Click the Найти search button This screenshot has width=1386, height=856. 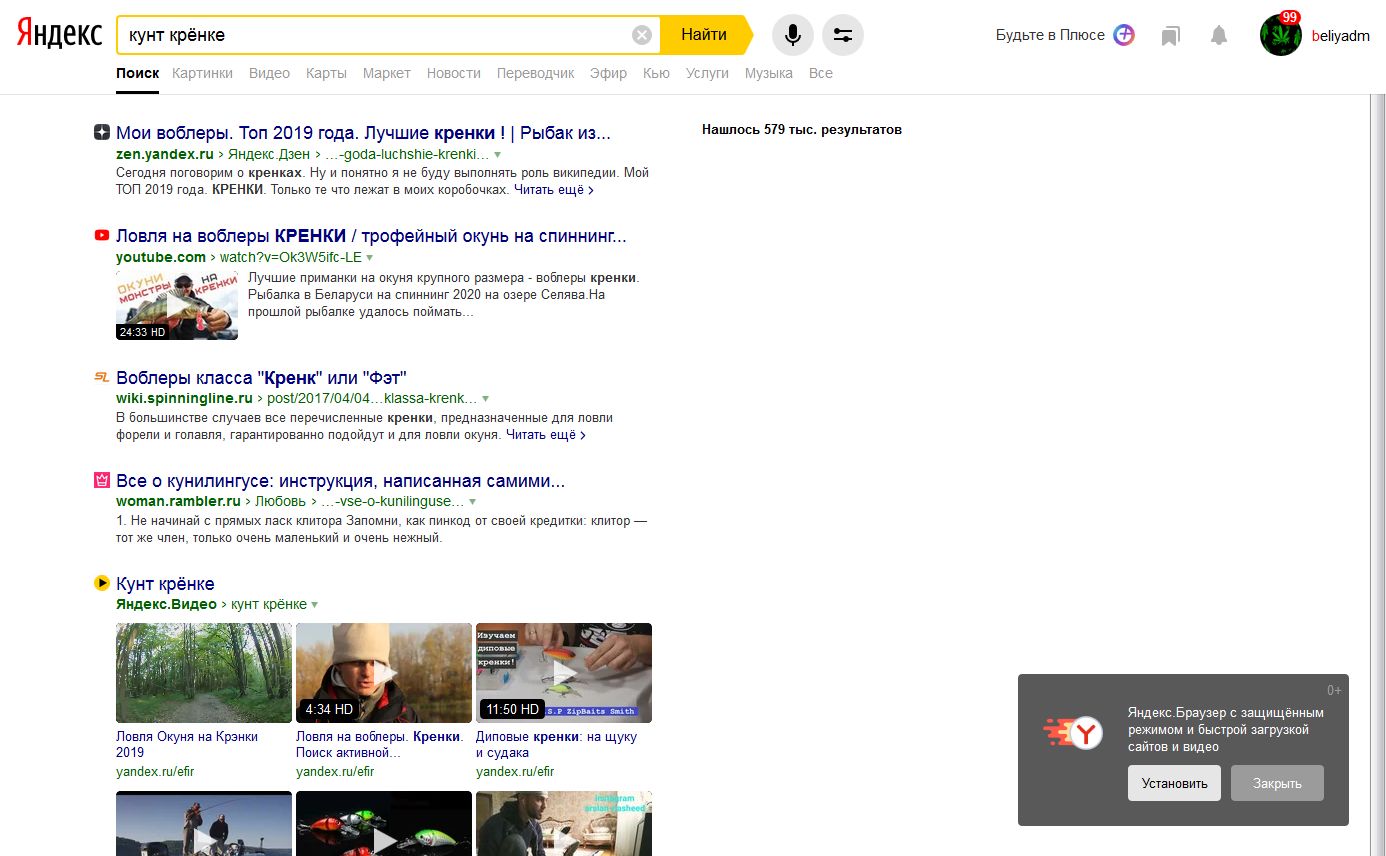[704, 35]
